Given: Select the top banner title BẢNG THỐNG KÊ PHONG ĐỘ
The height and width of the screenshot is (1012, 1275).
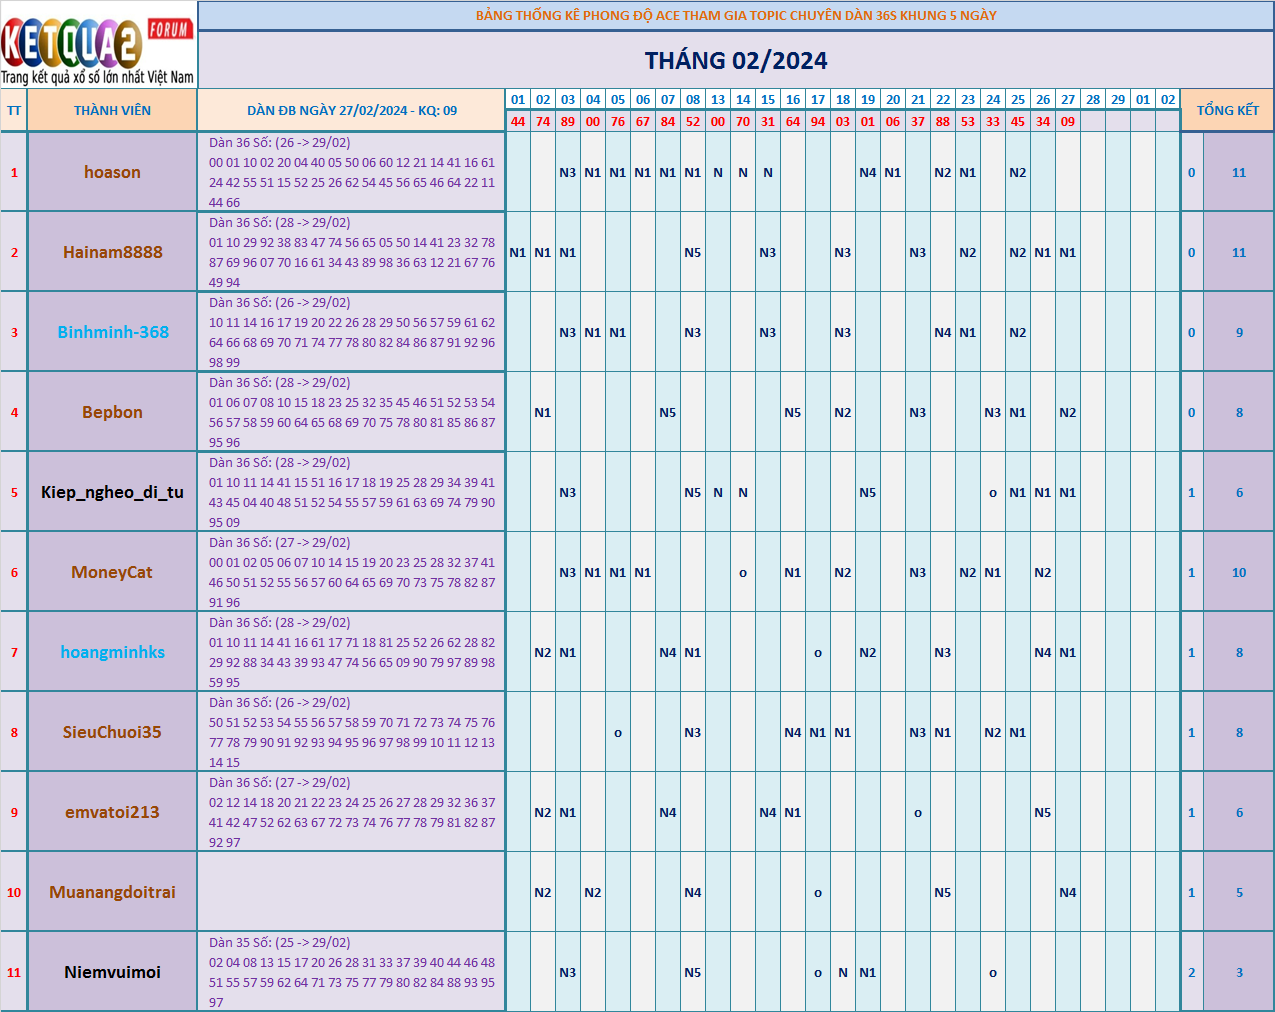Looking at the screenshot, I should point(735,15).
